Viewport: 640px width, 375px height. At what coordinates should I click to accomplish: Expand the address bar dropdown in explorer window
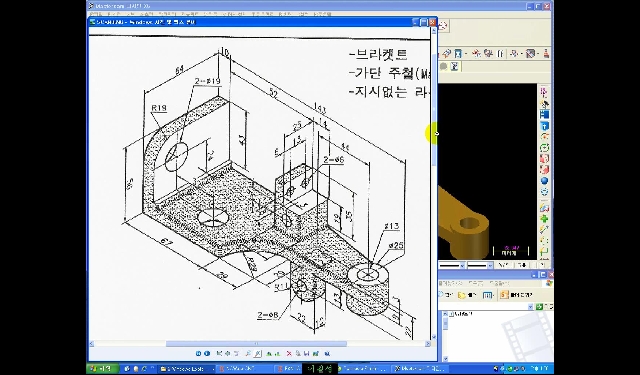point(530,307)
